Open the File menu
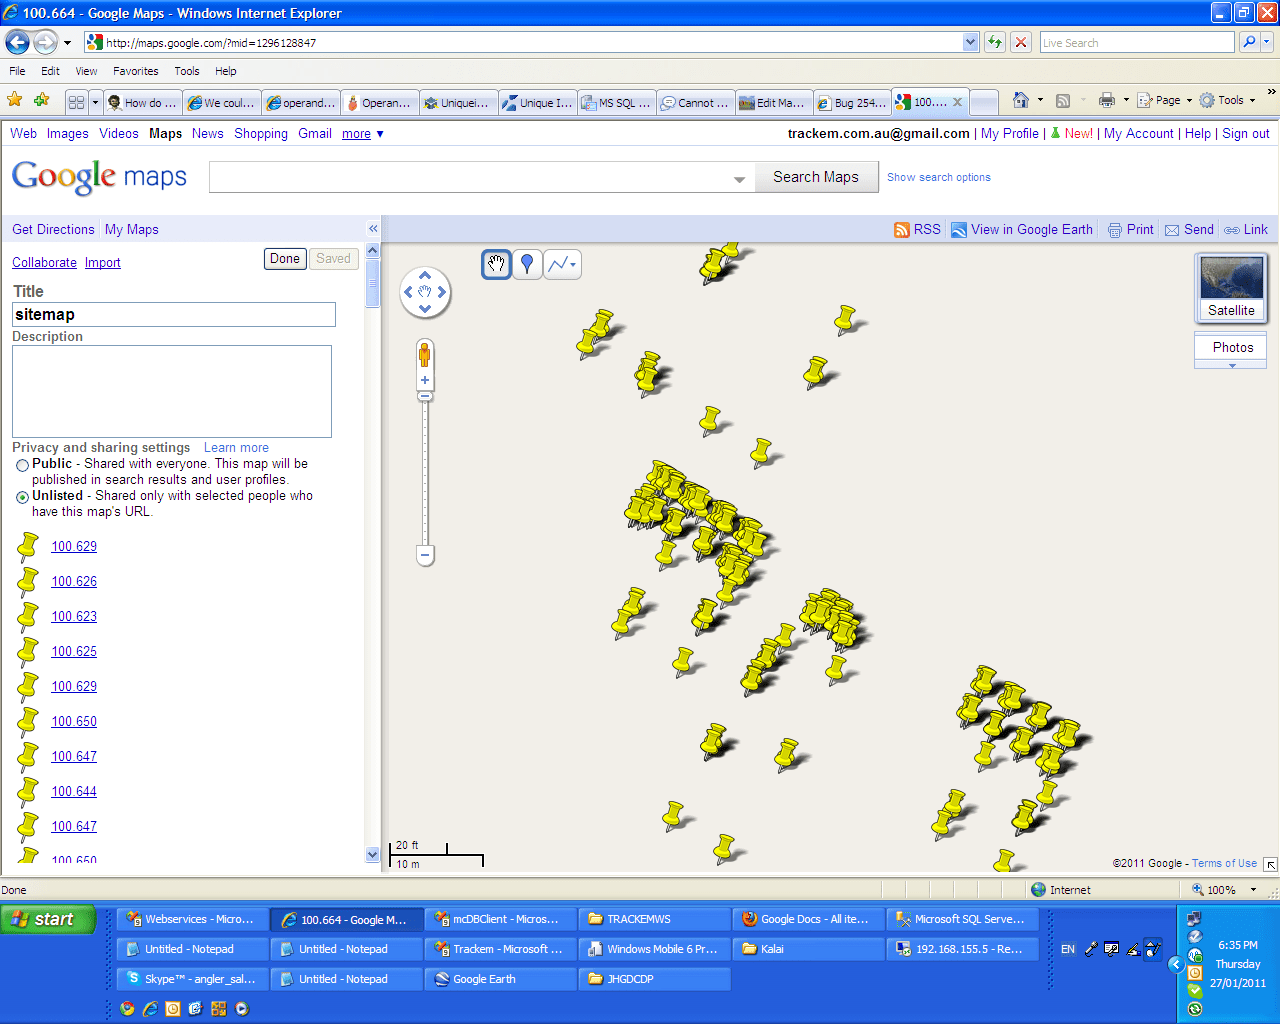 coord(17,71)
